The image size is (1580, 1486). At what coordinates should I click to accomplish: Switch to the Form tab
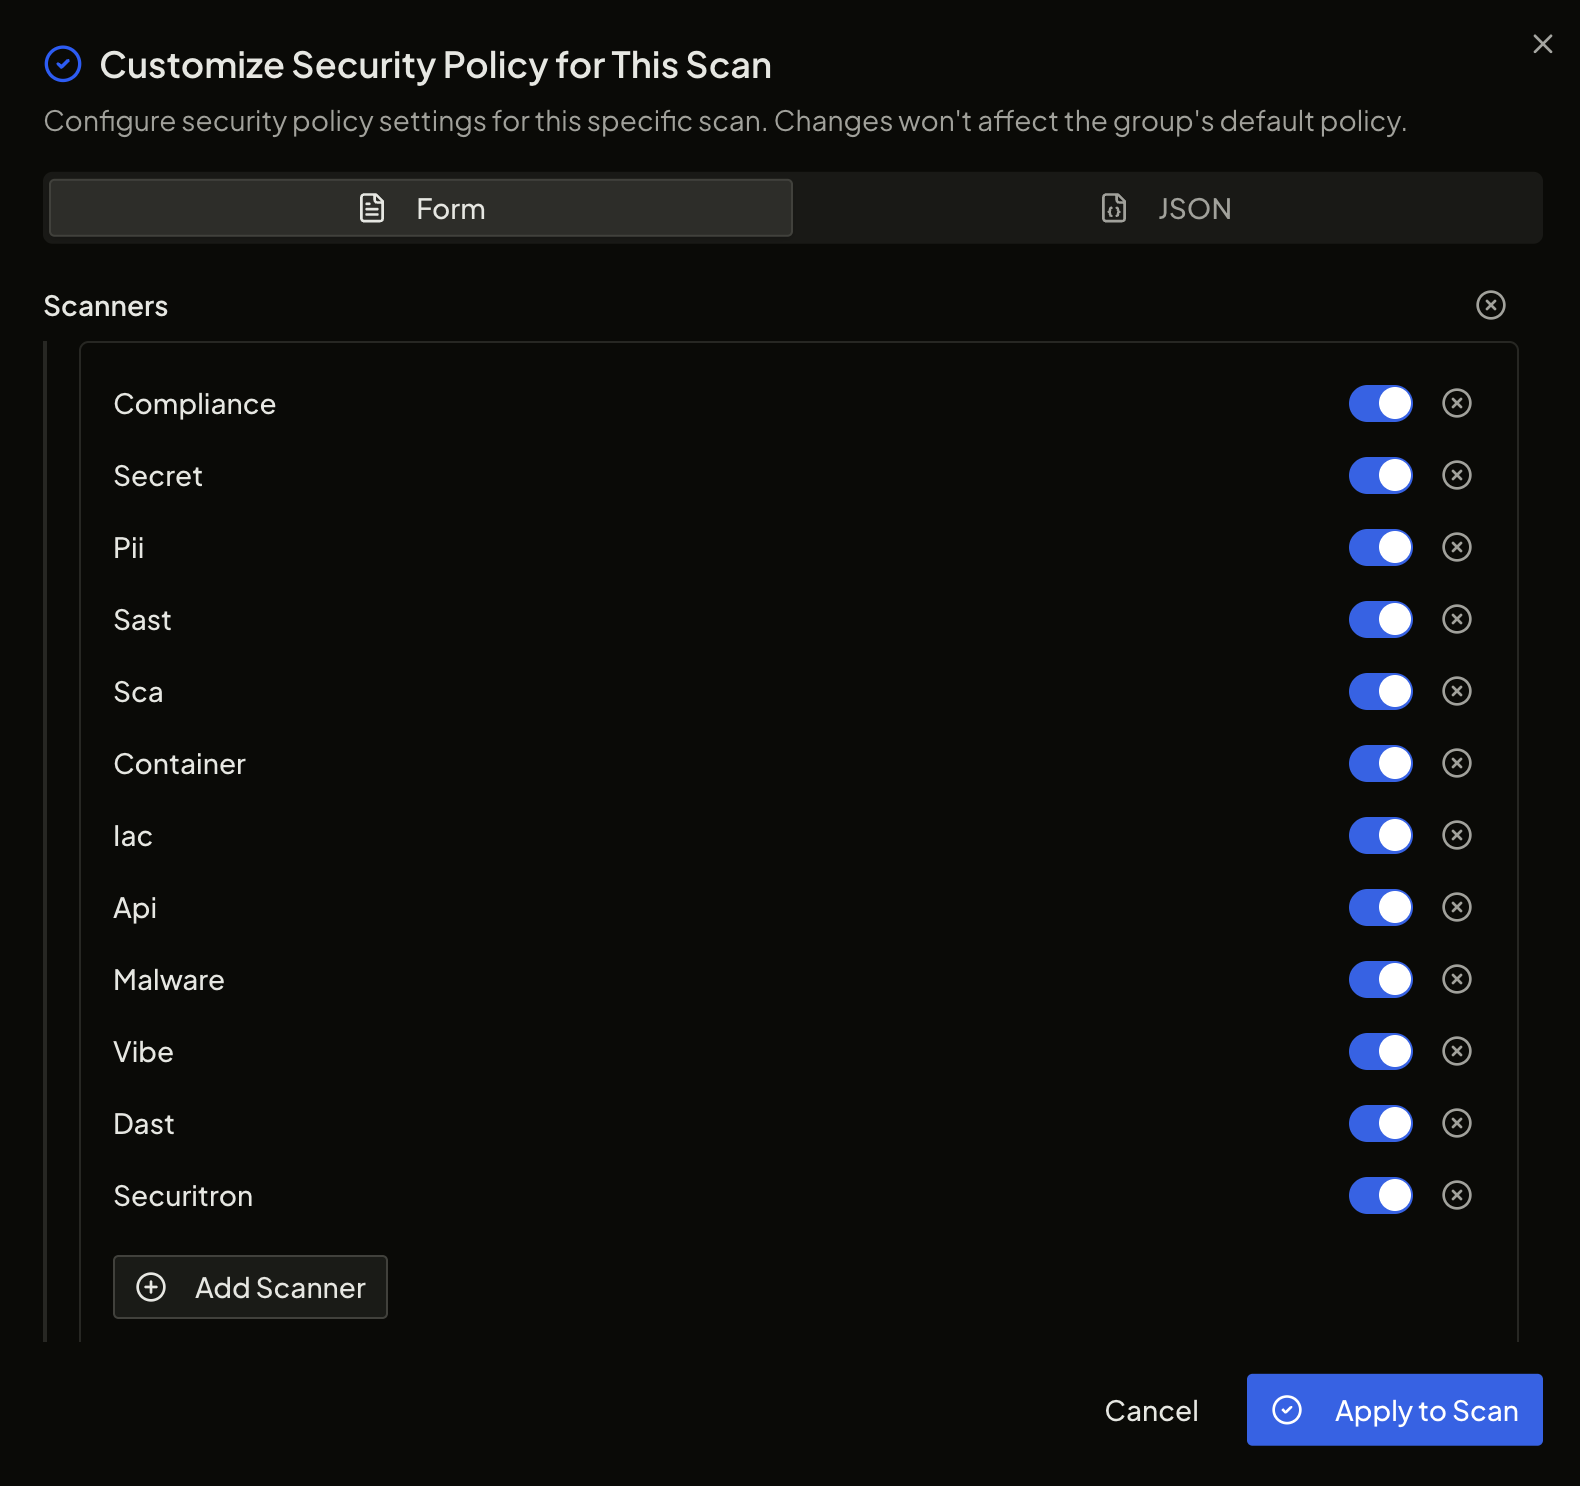(x=421, y=208)
